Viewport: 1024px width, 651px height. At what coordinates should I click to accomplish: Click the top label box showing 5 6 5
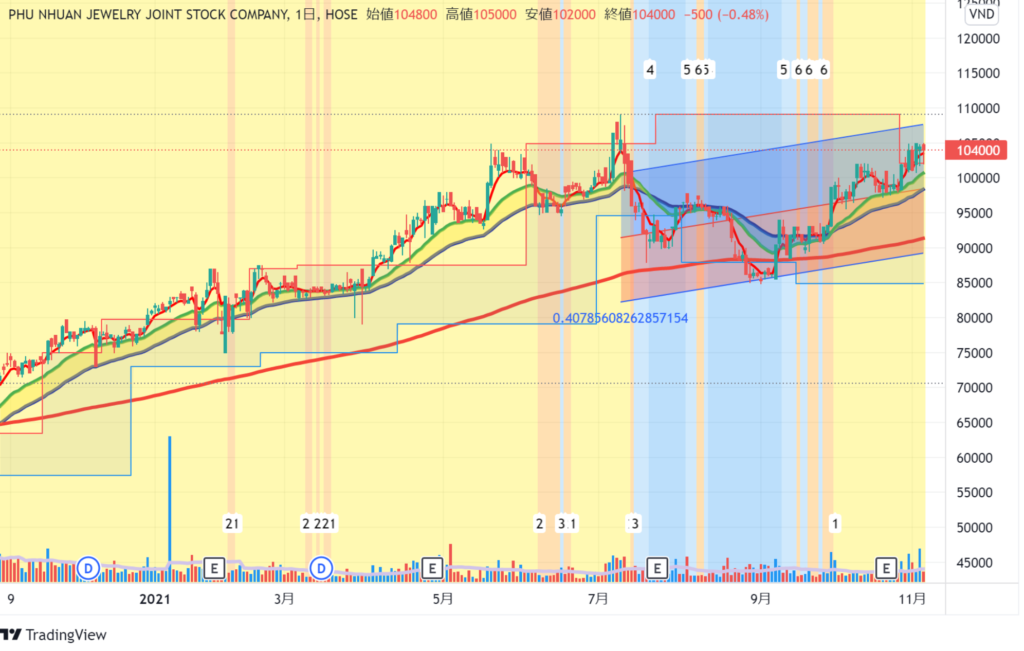click(697, 70)
